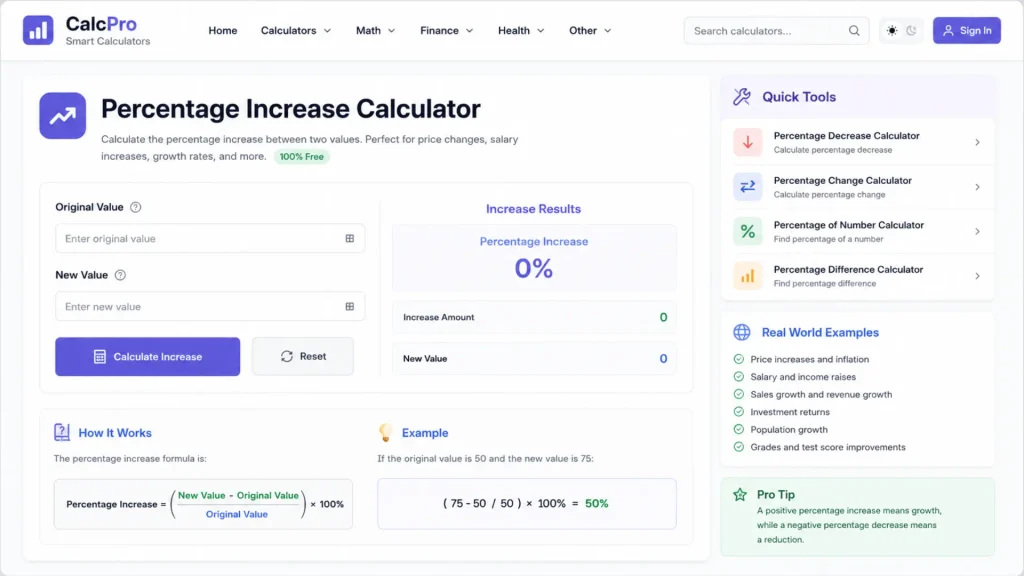Viewport: 1024px width, 576px height.
Task: Click keypad icon in Original Value field
Action: click(349, 238)
